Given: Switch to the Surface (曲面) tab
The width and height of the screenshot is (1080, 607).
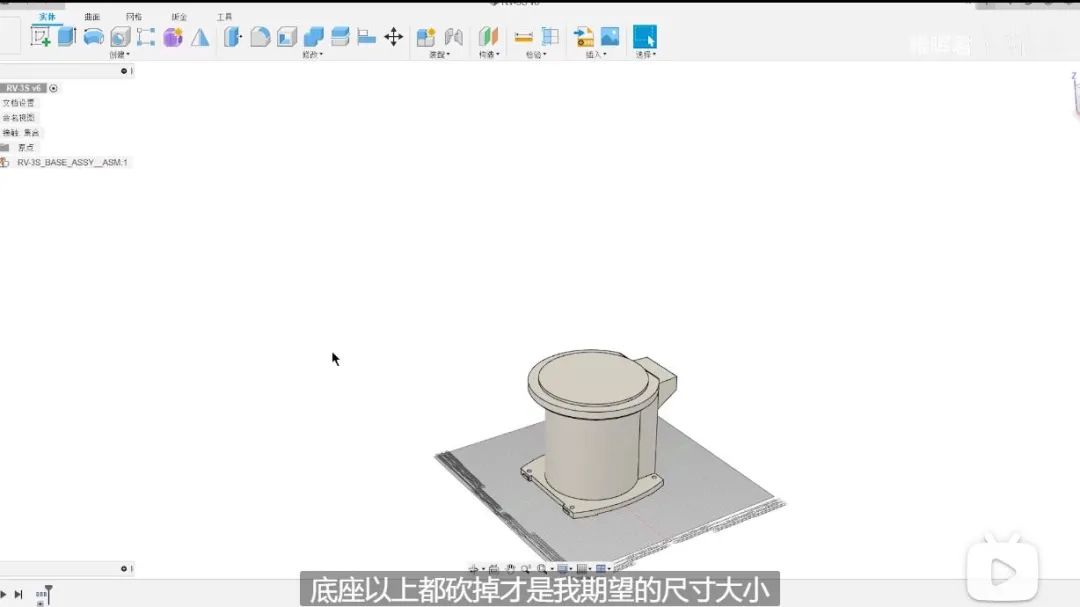Looking at the screenshot, I should [91, 16].
